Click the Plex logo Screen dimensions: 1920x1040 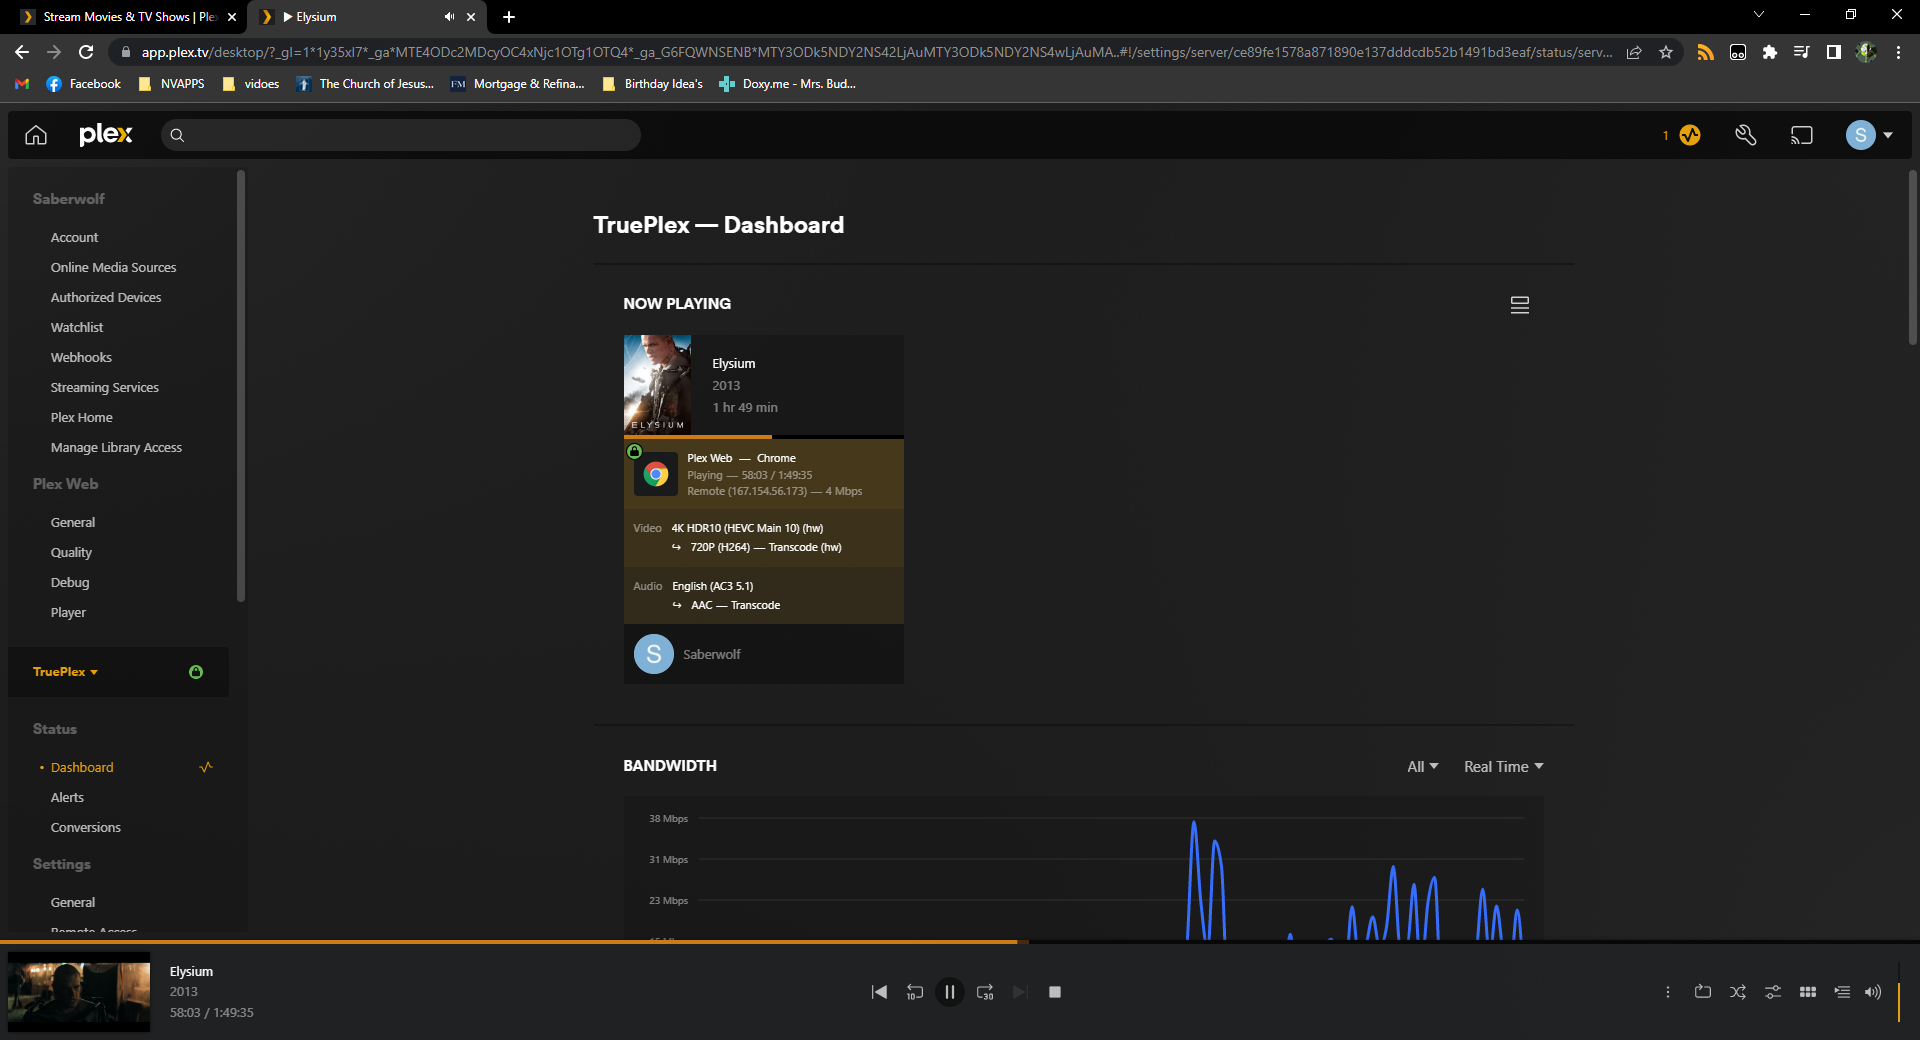[106, 135]
